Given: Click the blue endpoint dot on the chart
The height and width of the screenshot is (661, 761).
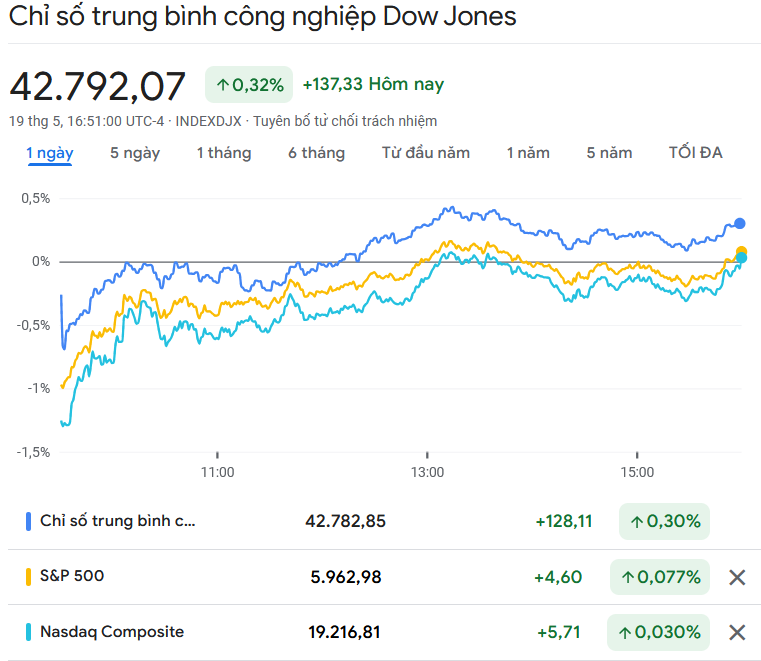Looking at the screenshot, I should (740, 223).
